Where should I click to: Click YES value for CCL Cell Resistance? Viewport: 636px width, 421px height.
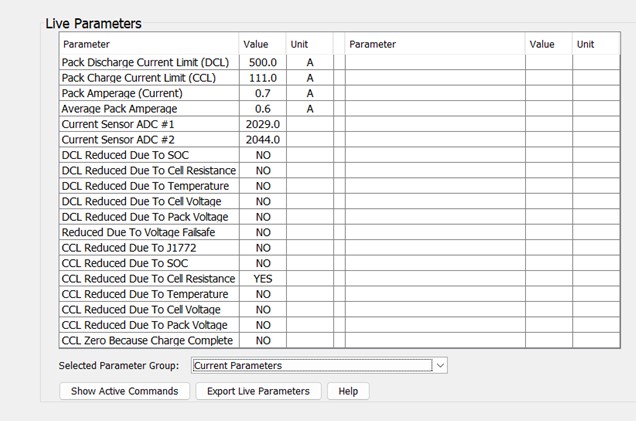pyautogui.click(x=262, y=279)
